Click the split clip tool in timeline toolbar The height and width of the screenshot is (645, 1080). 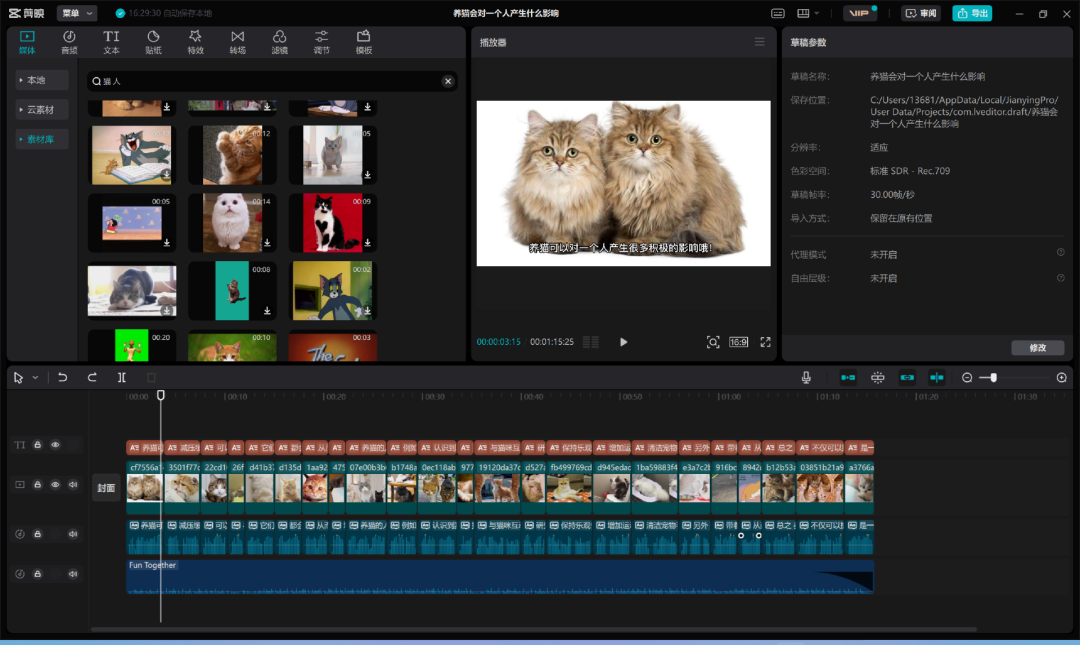pos(121,377)
